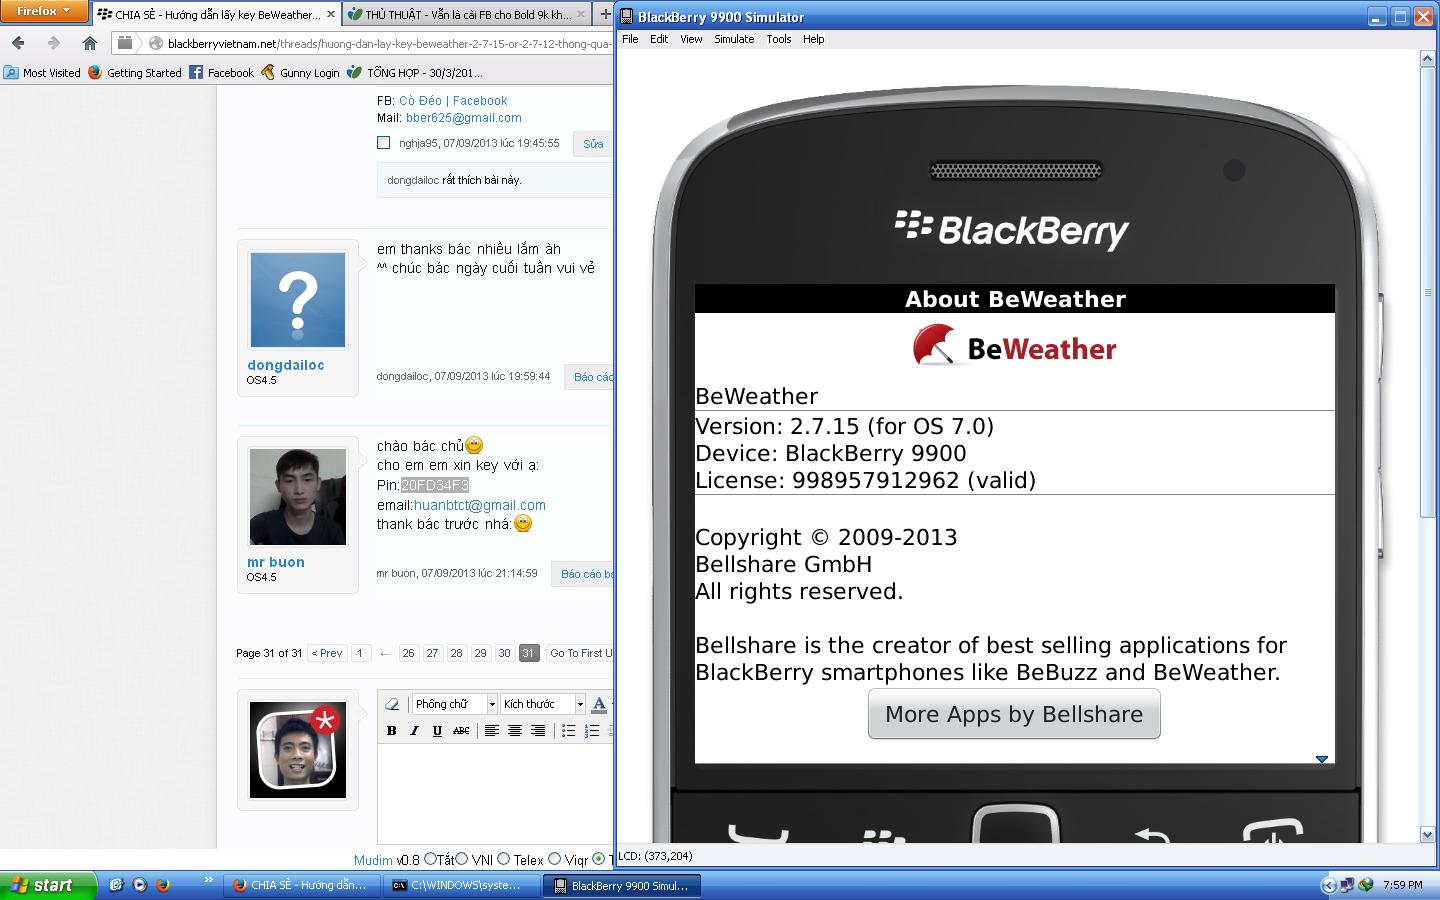This screenshot has height=900, width=1440.
Task: Tick the checkbox beside the nghja95 post
Action: [x=383, y=143]
